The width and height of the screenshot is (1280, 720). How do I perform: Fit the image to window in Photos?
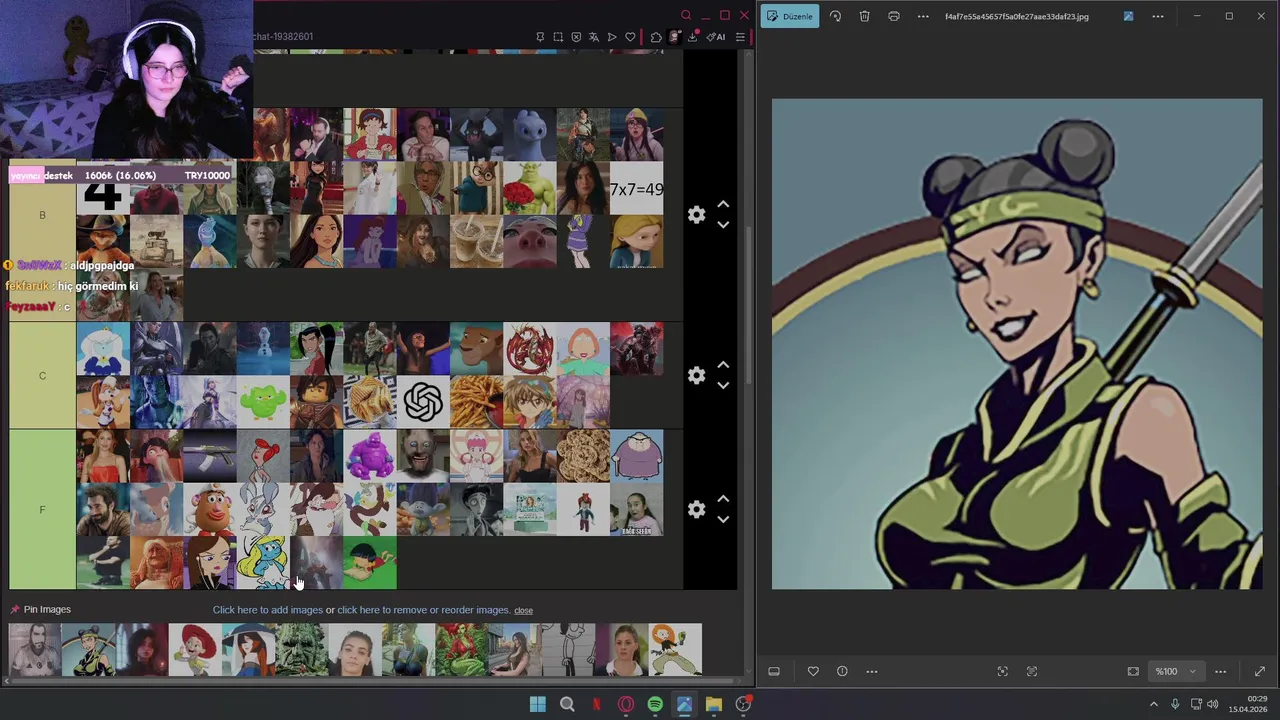coord(1133,671)
